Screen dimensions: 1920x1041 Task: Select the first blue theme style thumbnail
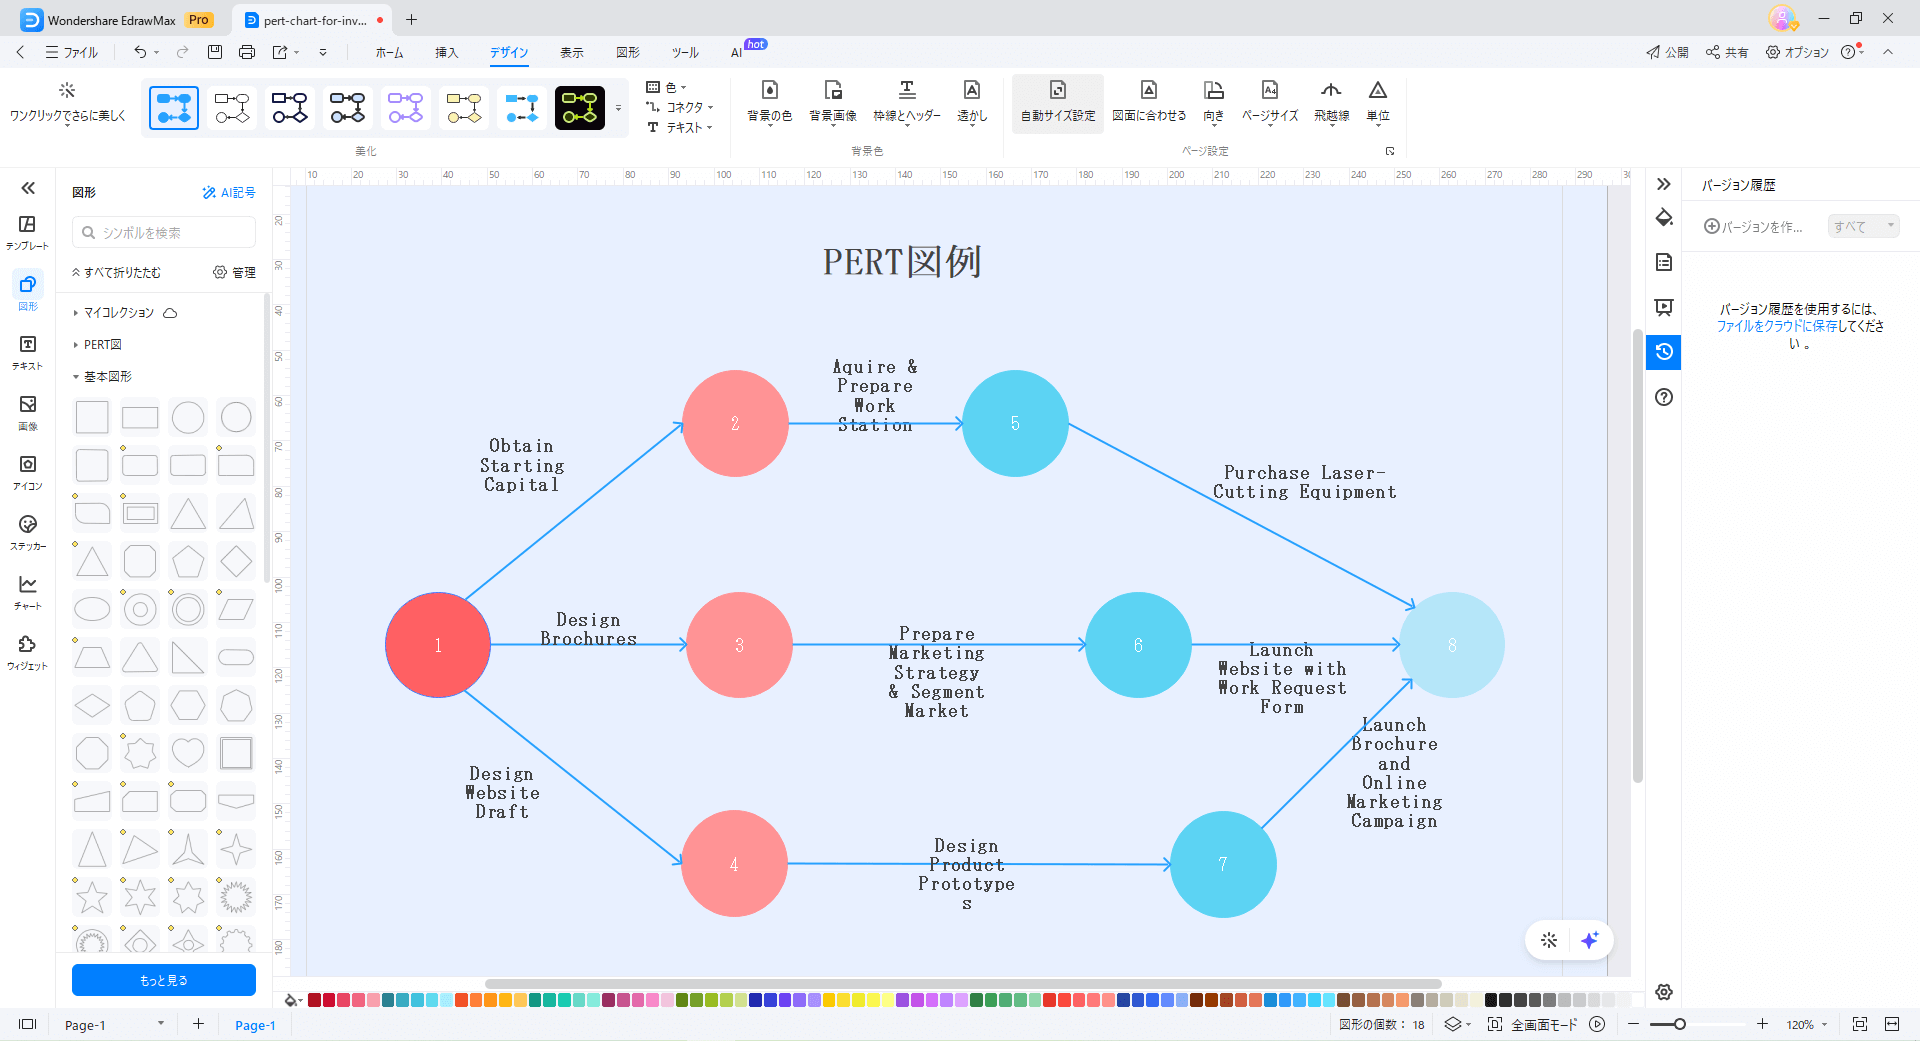174,108
